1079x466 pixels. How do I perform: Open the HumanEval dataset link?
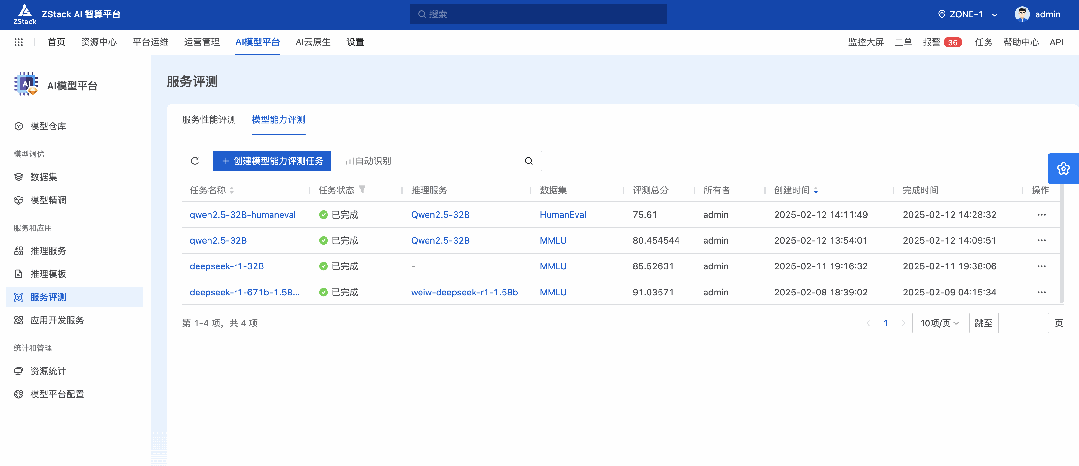pyautogui.click(x=563, y=215)
